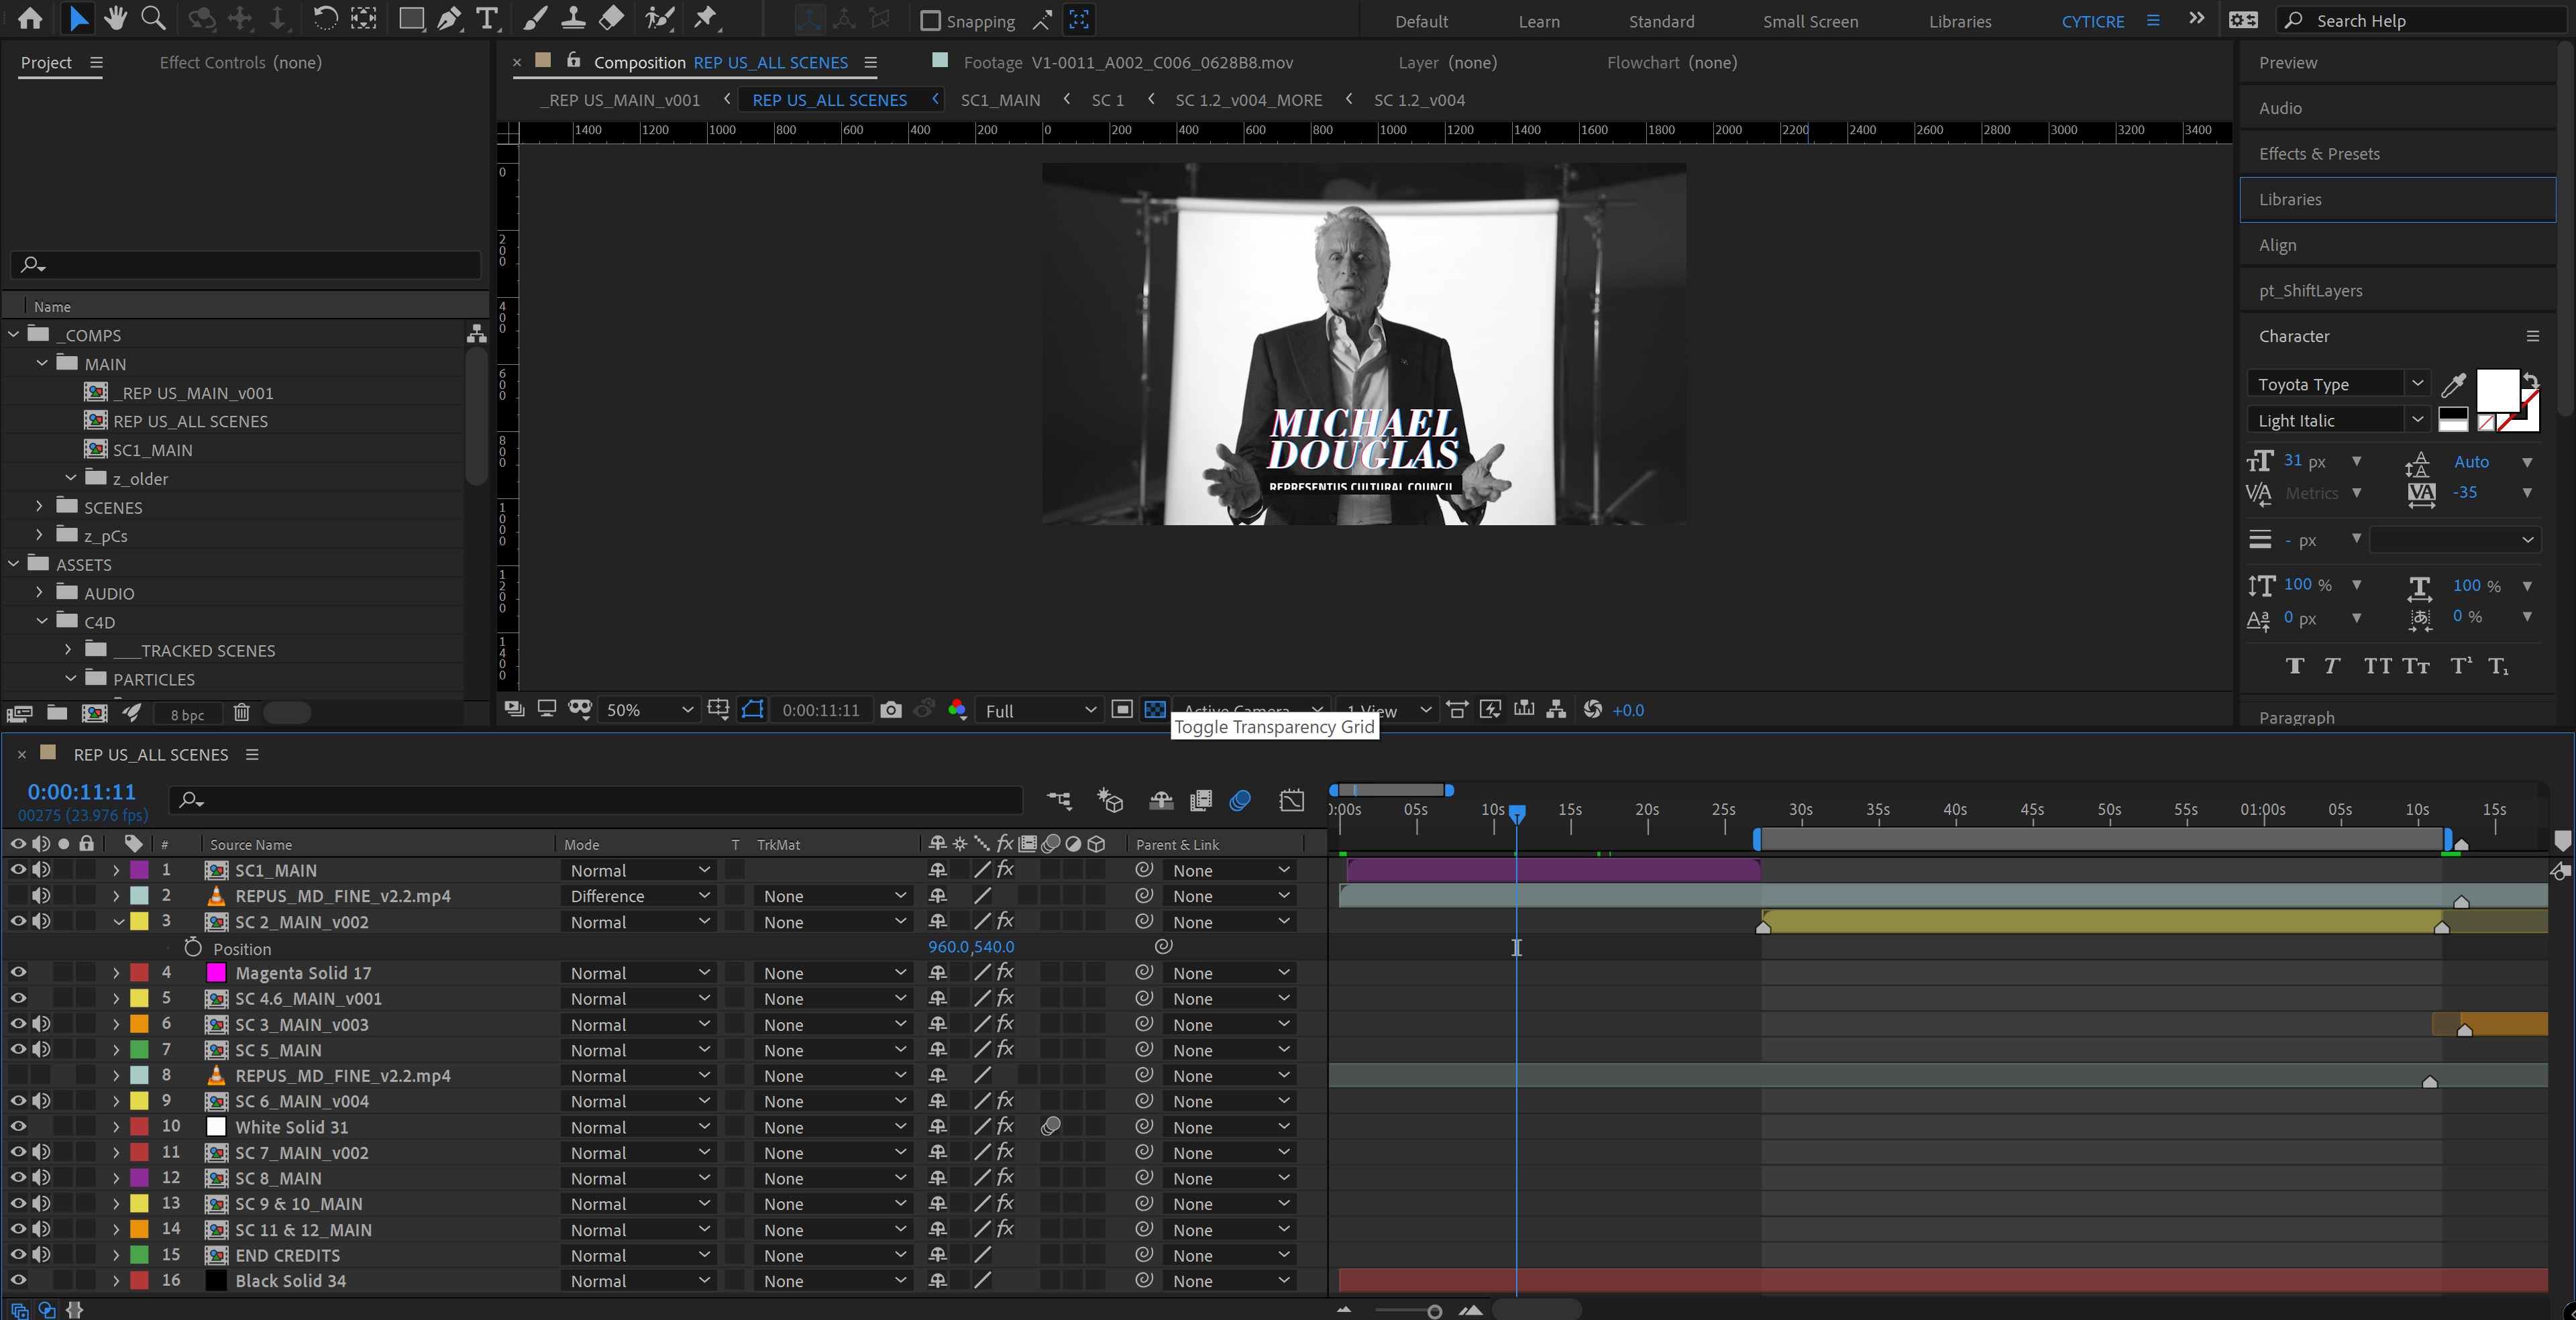Open the Footage V1-0011 viewer tab
This screenshot has height=1320, width=2576.
[x=1127, y=62]
